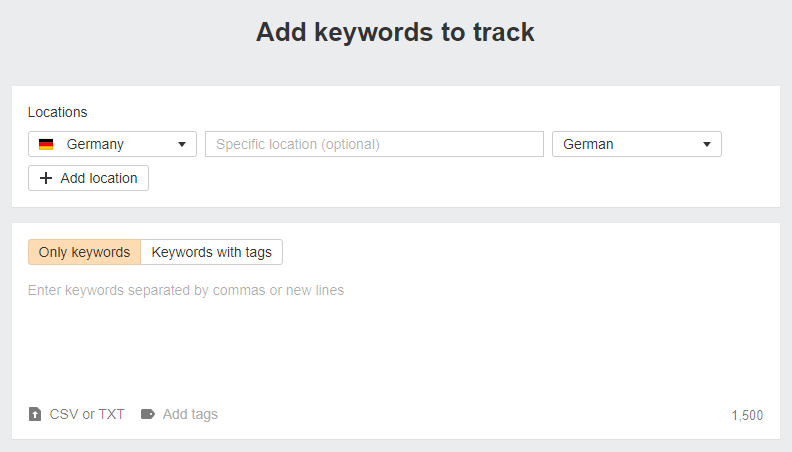The width and height of the screenshot is (792, 452).
Task: Open the country selector showing Germany
Action: [x=112, y=144]
